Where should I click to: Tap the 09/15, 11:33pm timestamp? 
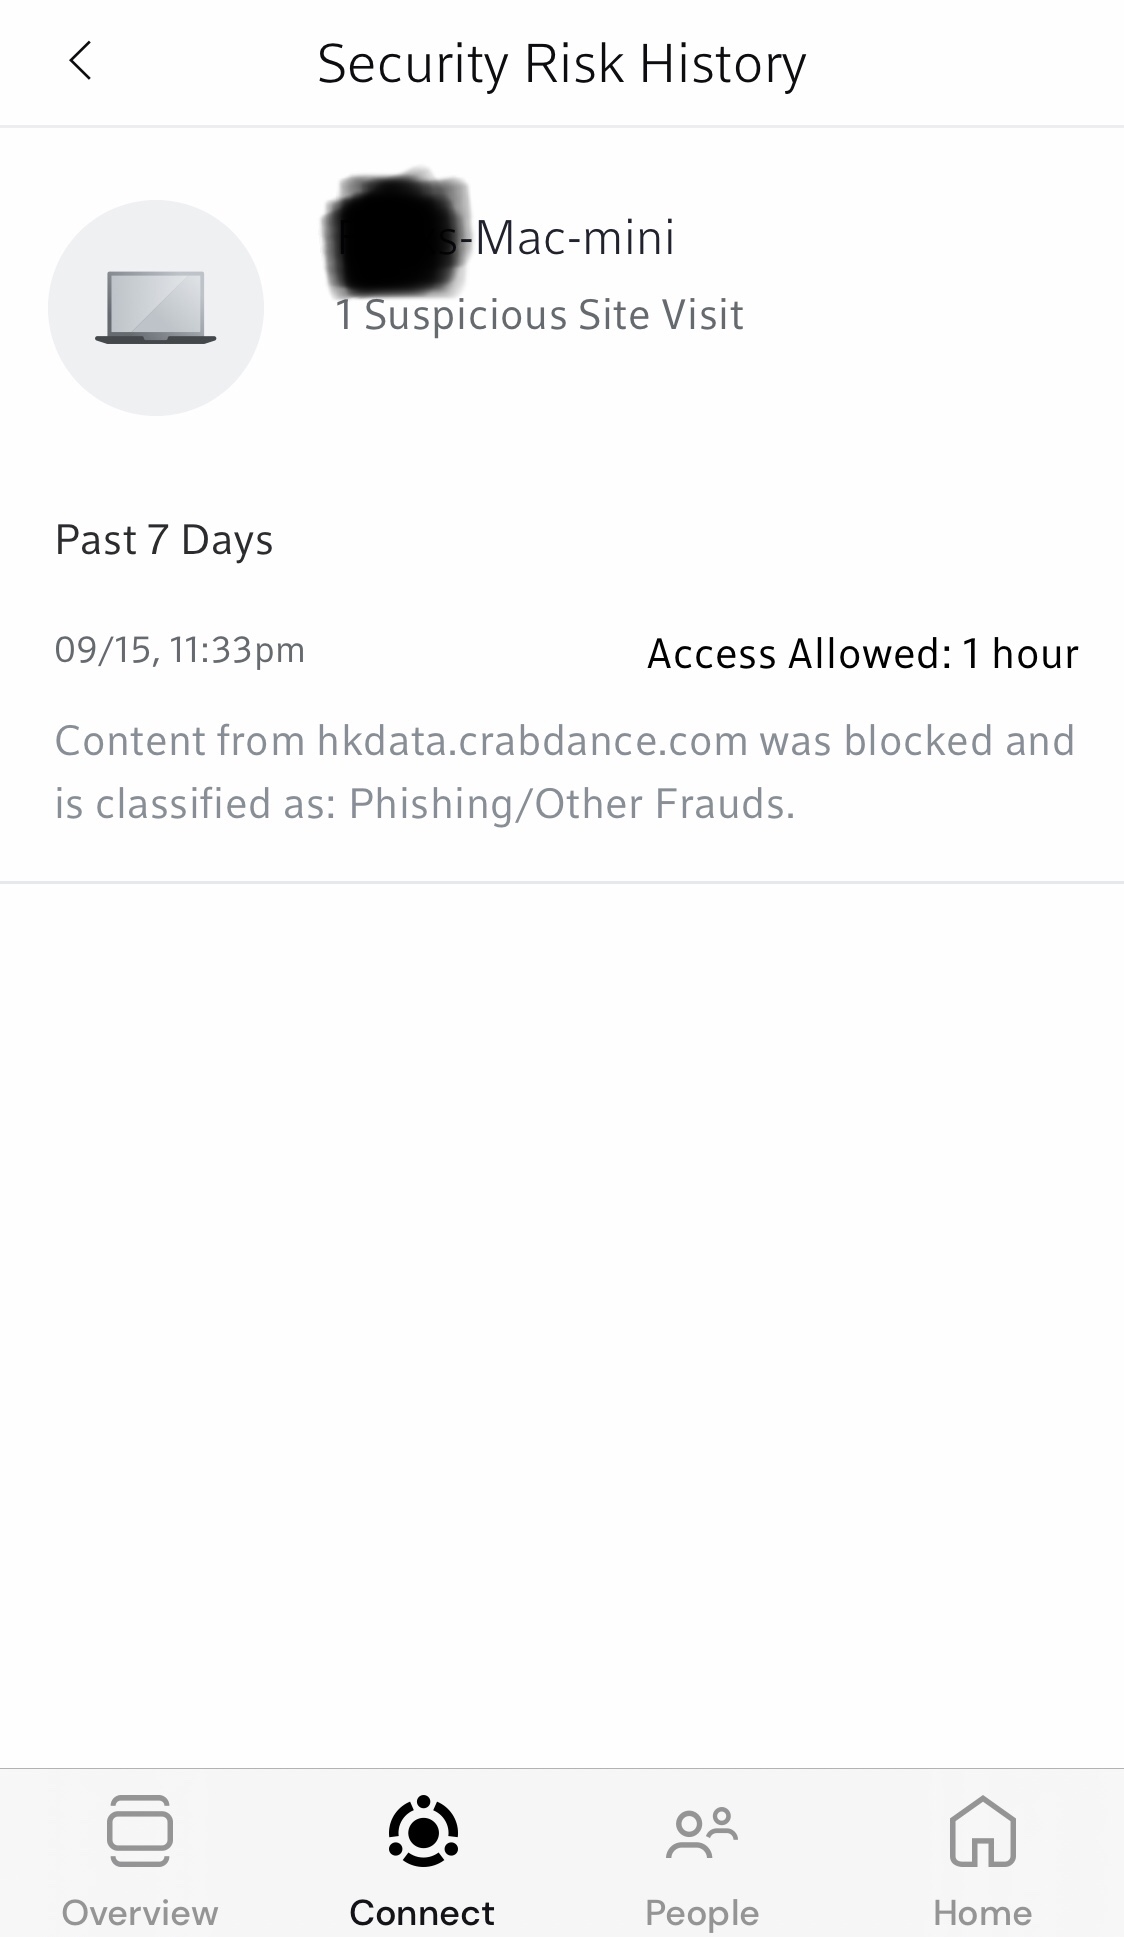click(180, 650)
